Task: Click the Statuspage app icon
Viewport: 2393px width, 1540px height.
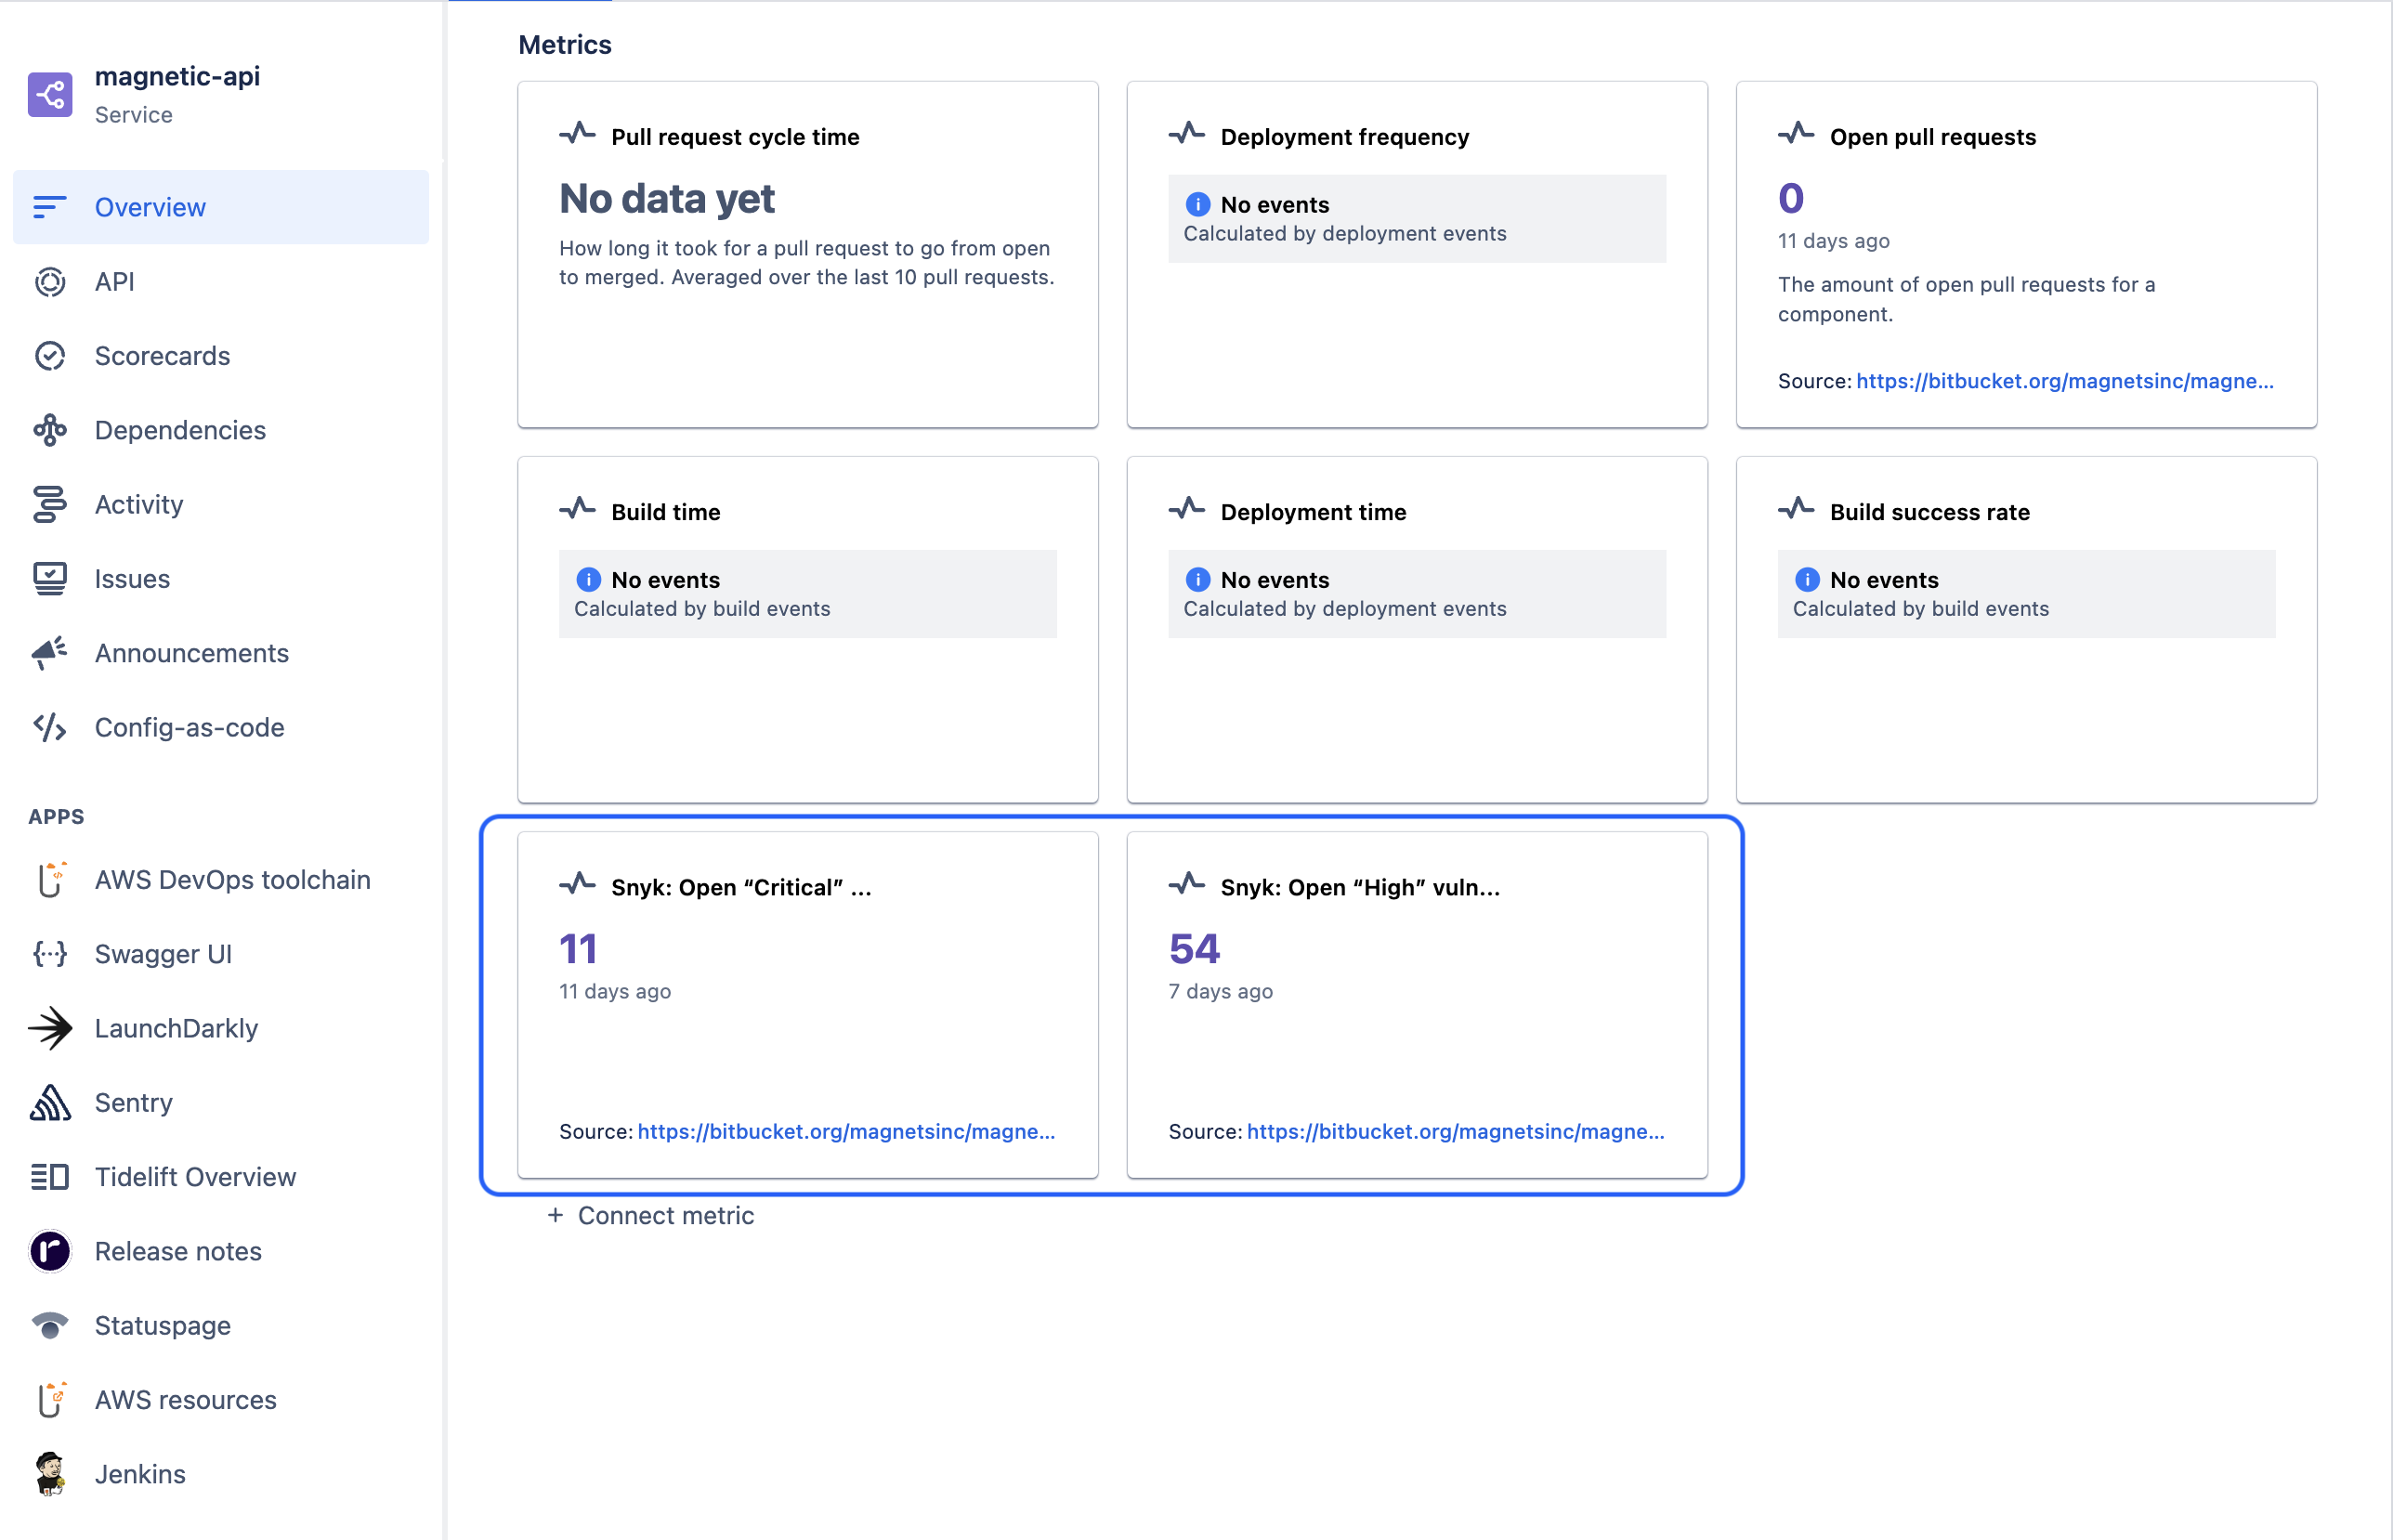Action: coord(49,1325)
